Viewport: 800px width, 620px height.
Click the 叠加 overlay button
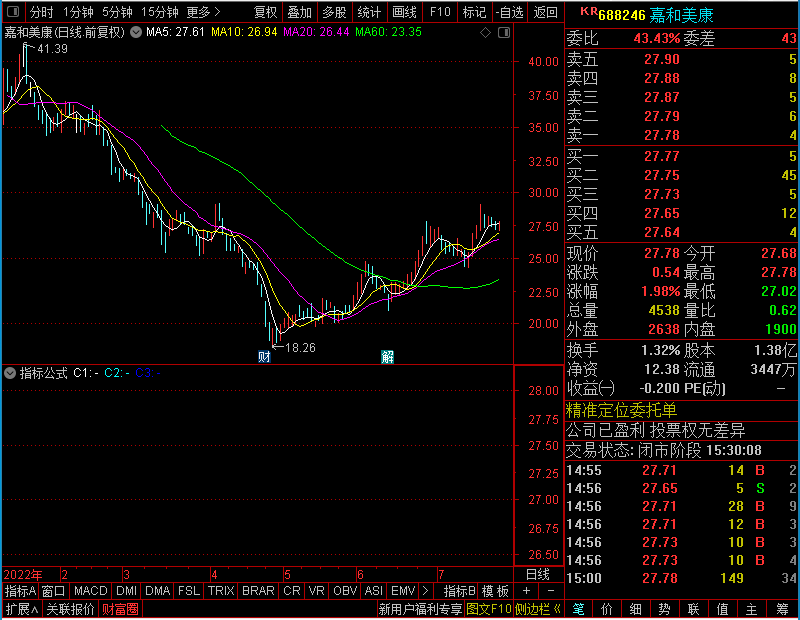tap(299, 12)
